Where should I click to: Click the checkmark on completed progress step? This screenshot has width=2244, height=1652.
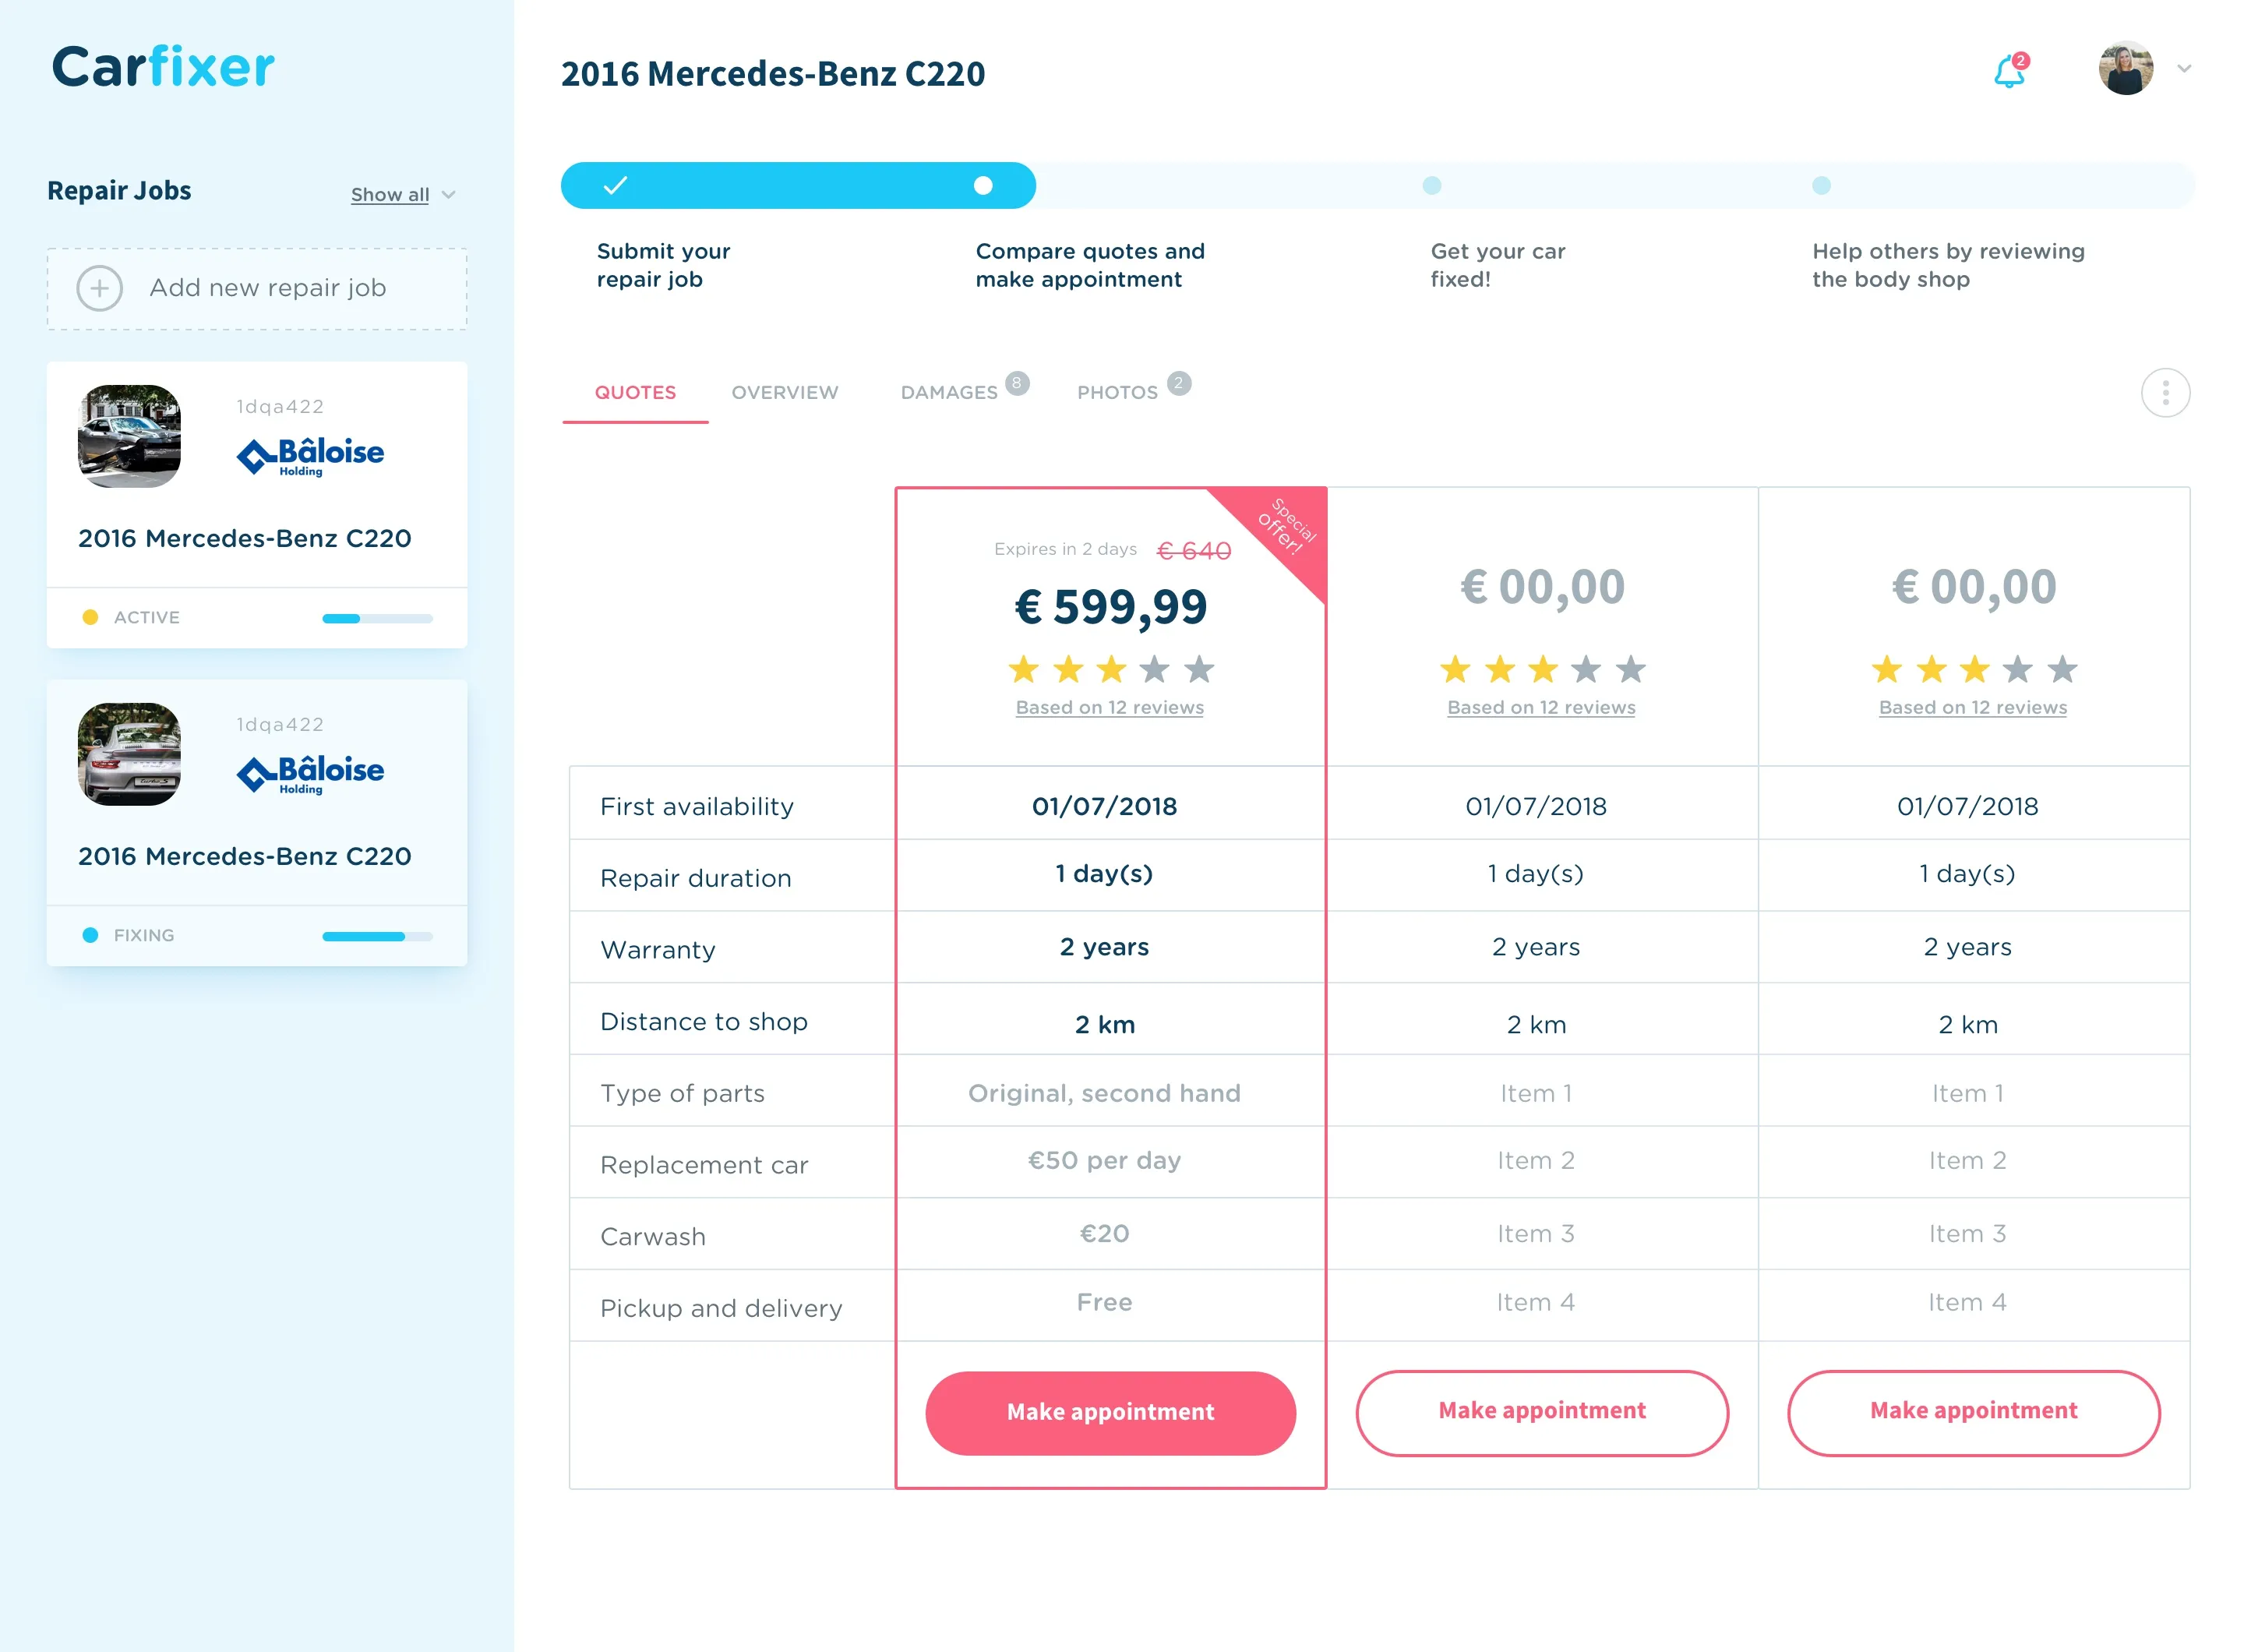615,185
